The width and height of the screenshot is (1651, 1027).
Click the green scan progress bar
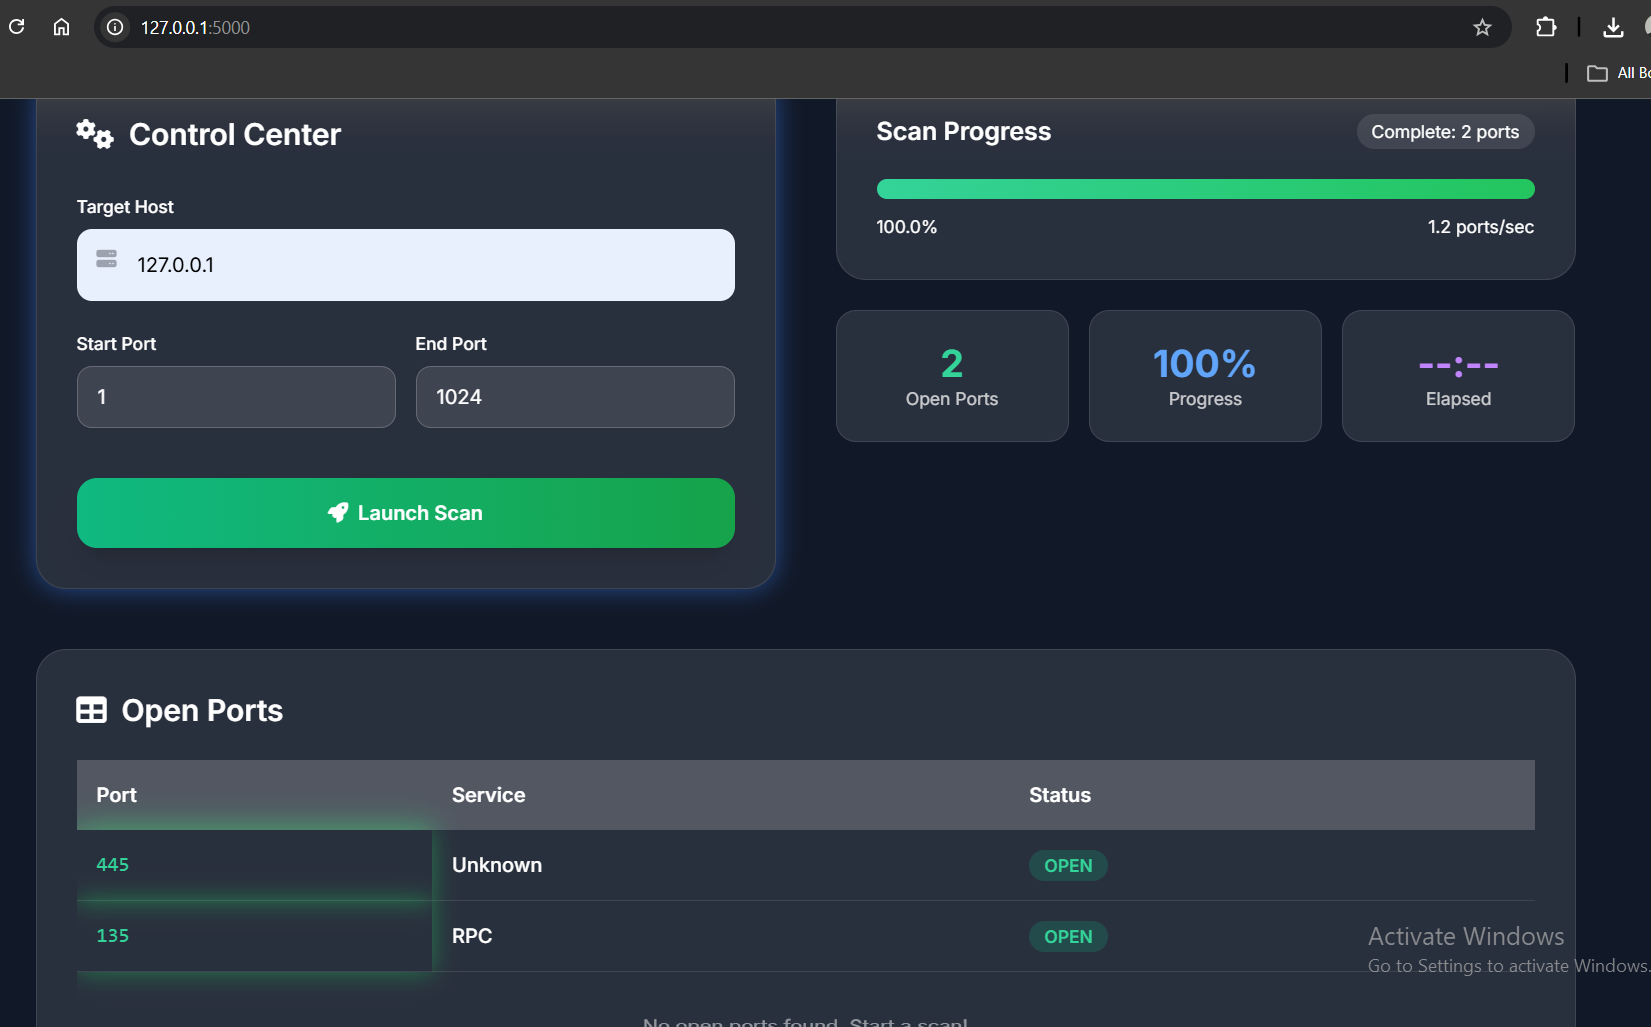[x=1205, y=189]
